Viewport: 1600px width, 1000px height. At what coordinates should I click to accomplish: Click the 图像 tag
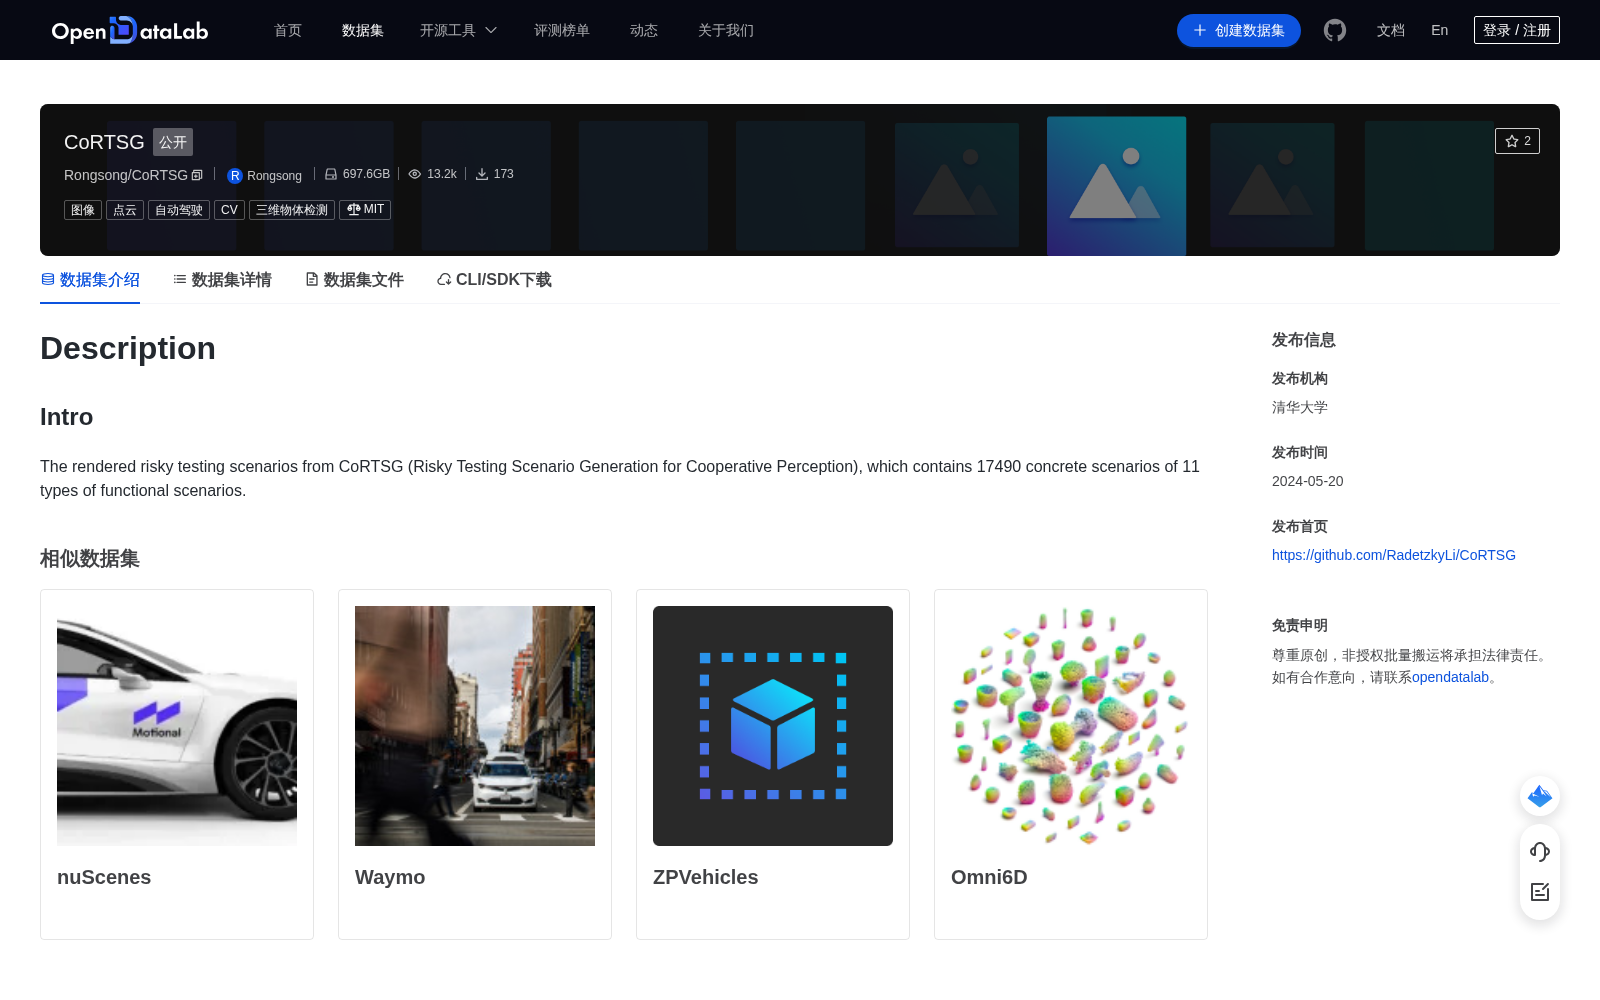click(x=83, y=210)
